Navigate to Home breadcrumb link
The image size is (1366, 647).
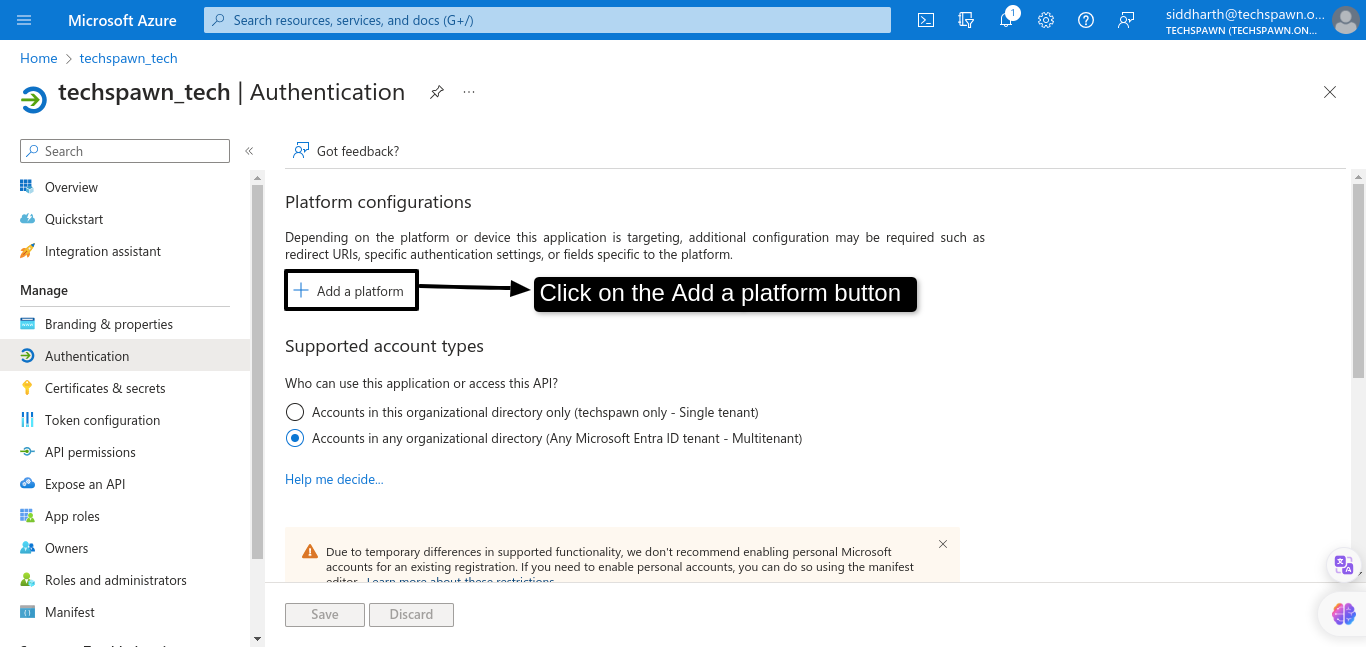(x=38, y=58)
